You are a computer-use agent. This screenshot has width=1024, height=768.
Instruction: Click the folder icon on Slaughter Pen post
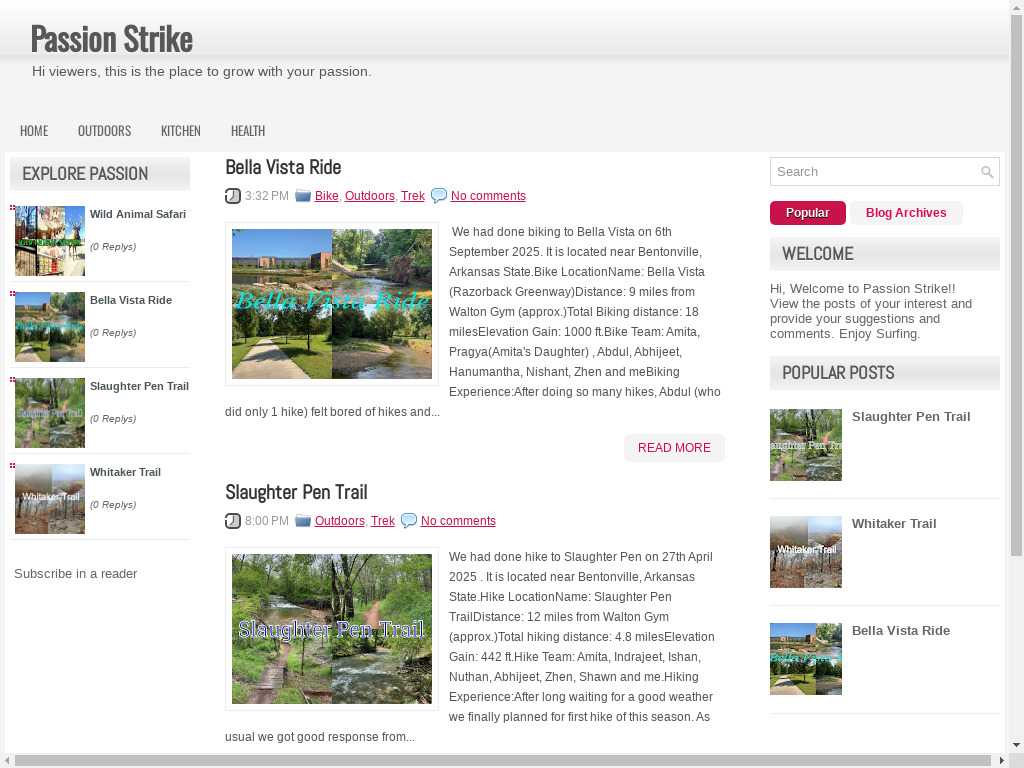(303, 521)
